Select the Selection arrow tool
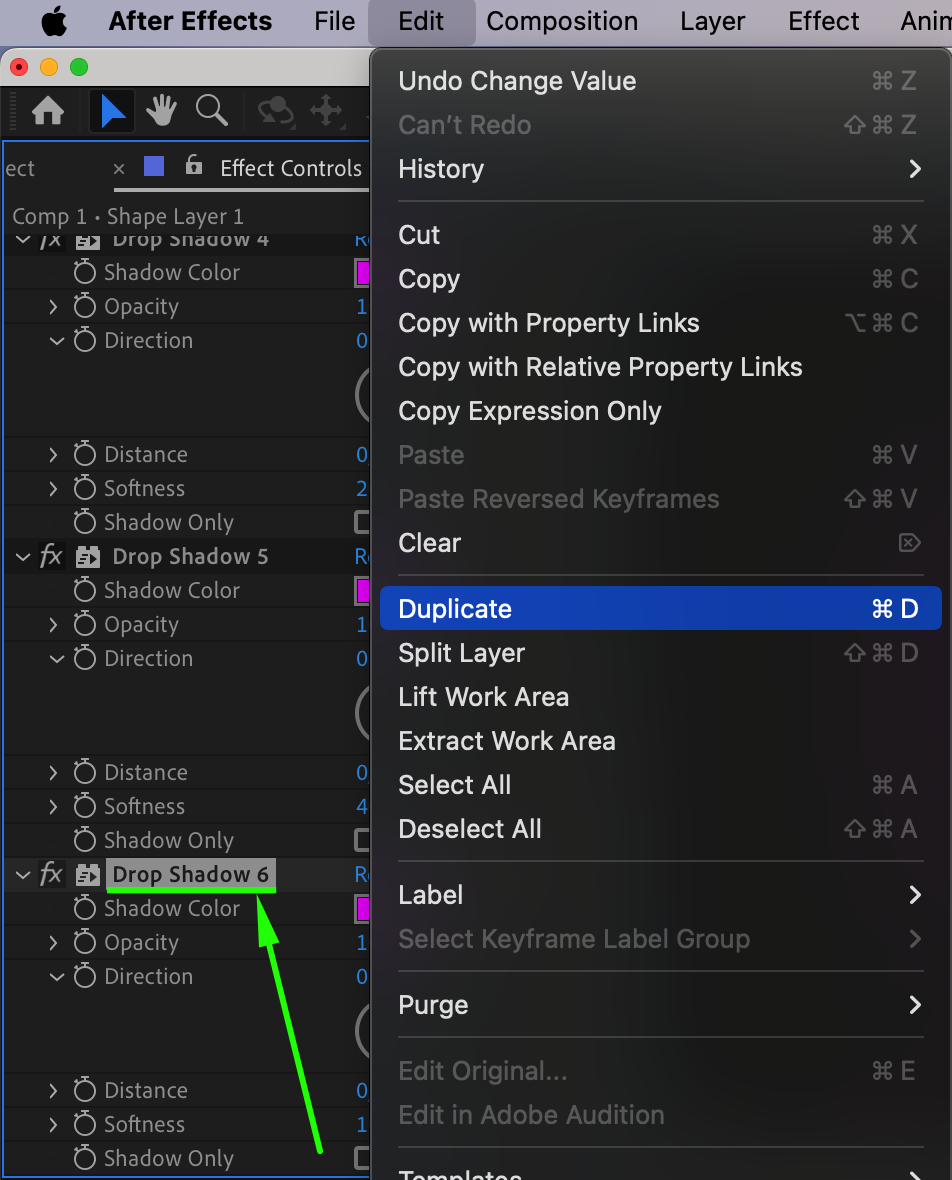 click(113, 111)
